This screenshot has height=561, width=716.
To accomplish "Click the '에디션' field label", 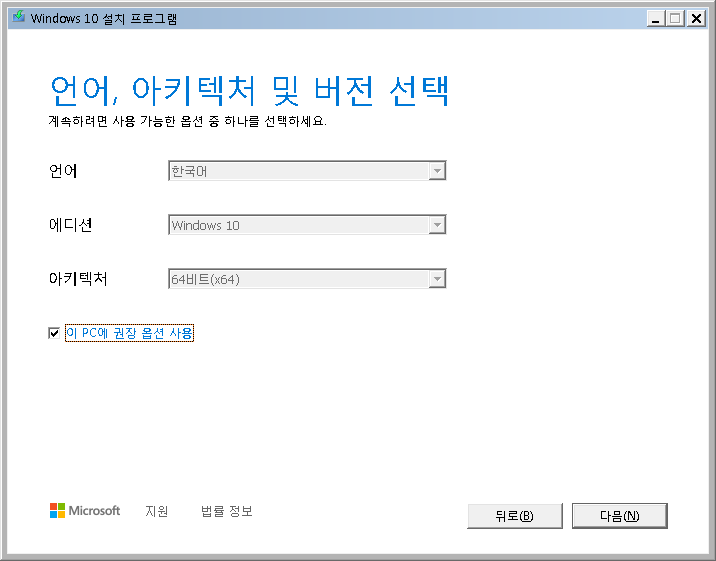I will (71, 225).
